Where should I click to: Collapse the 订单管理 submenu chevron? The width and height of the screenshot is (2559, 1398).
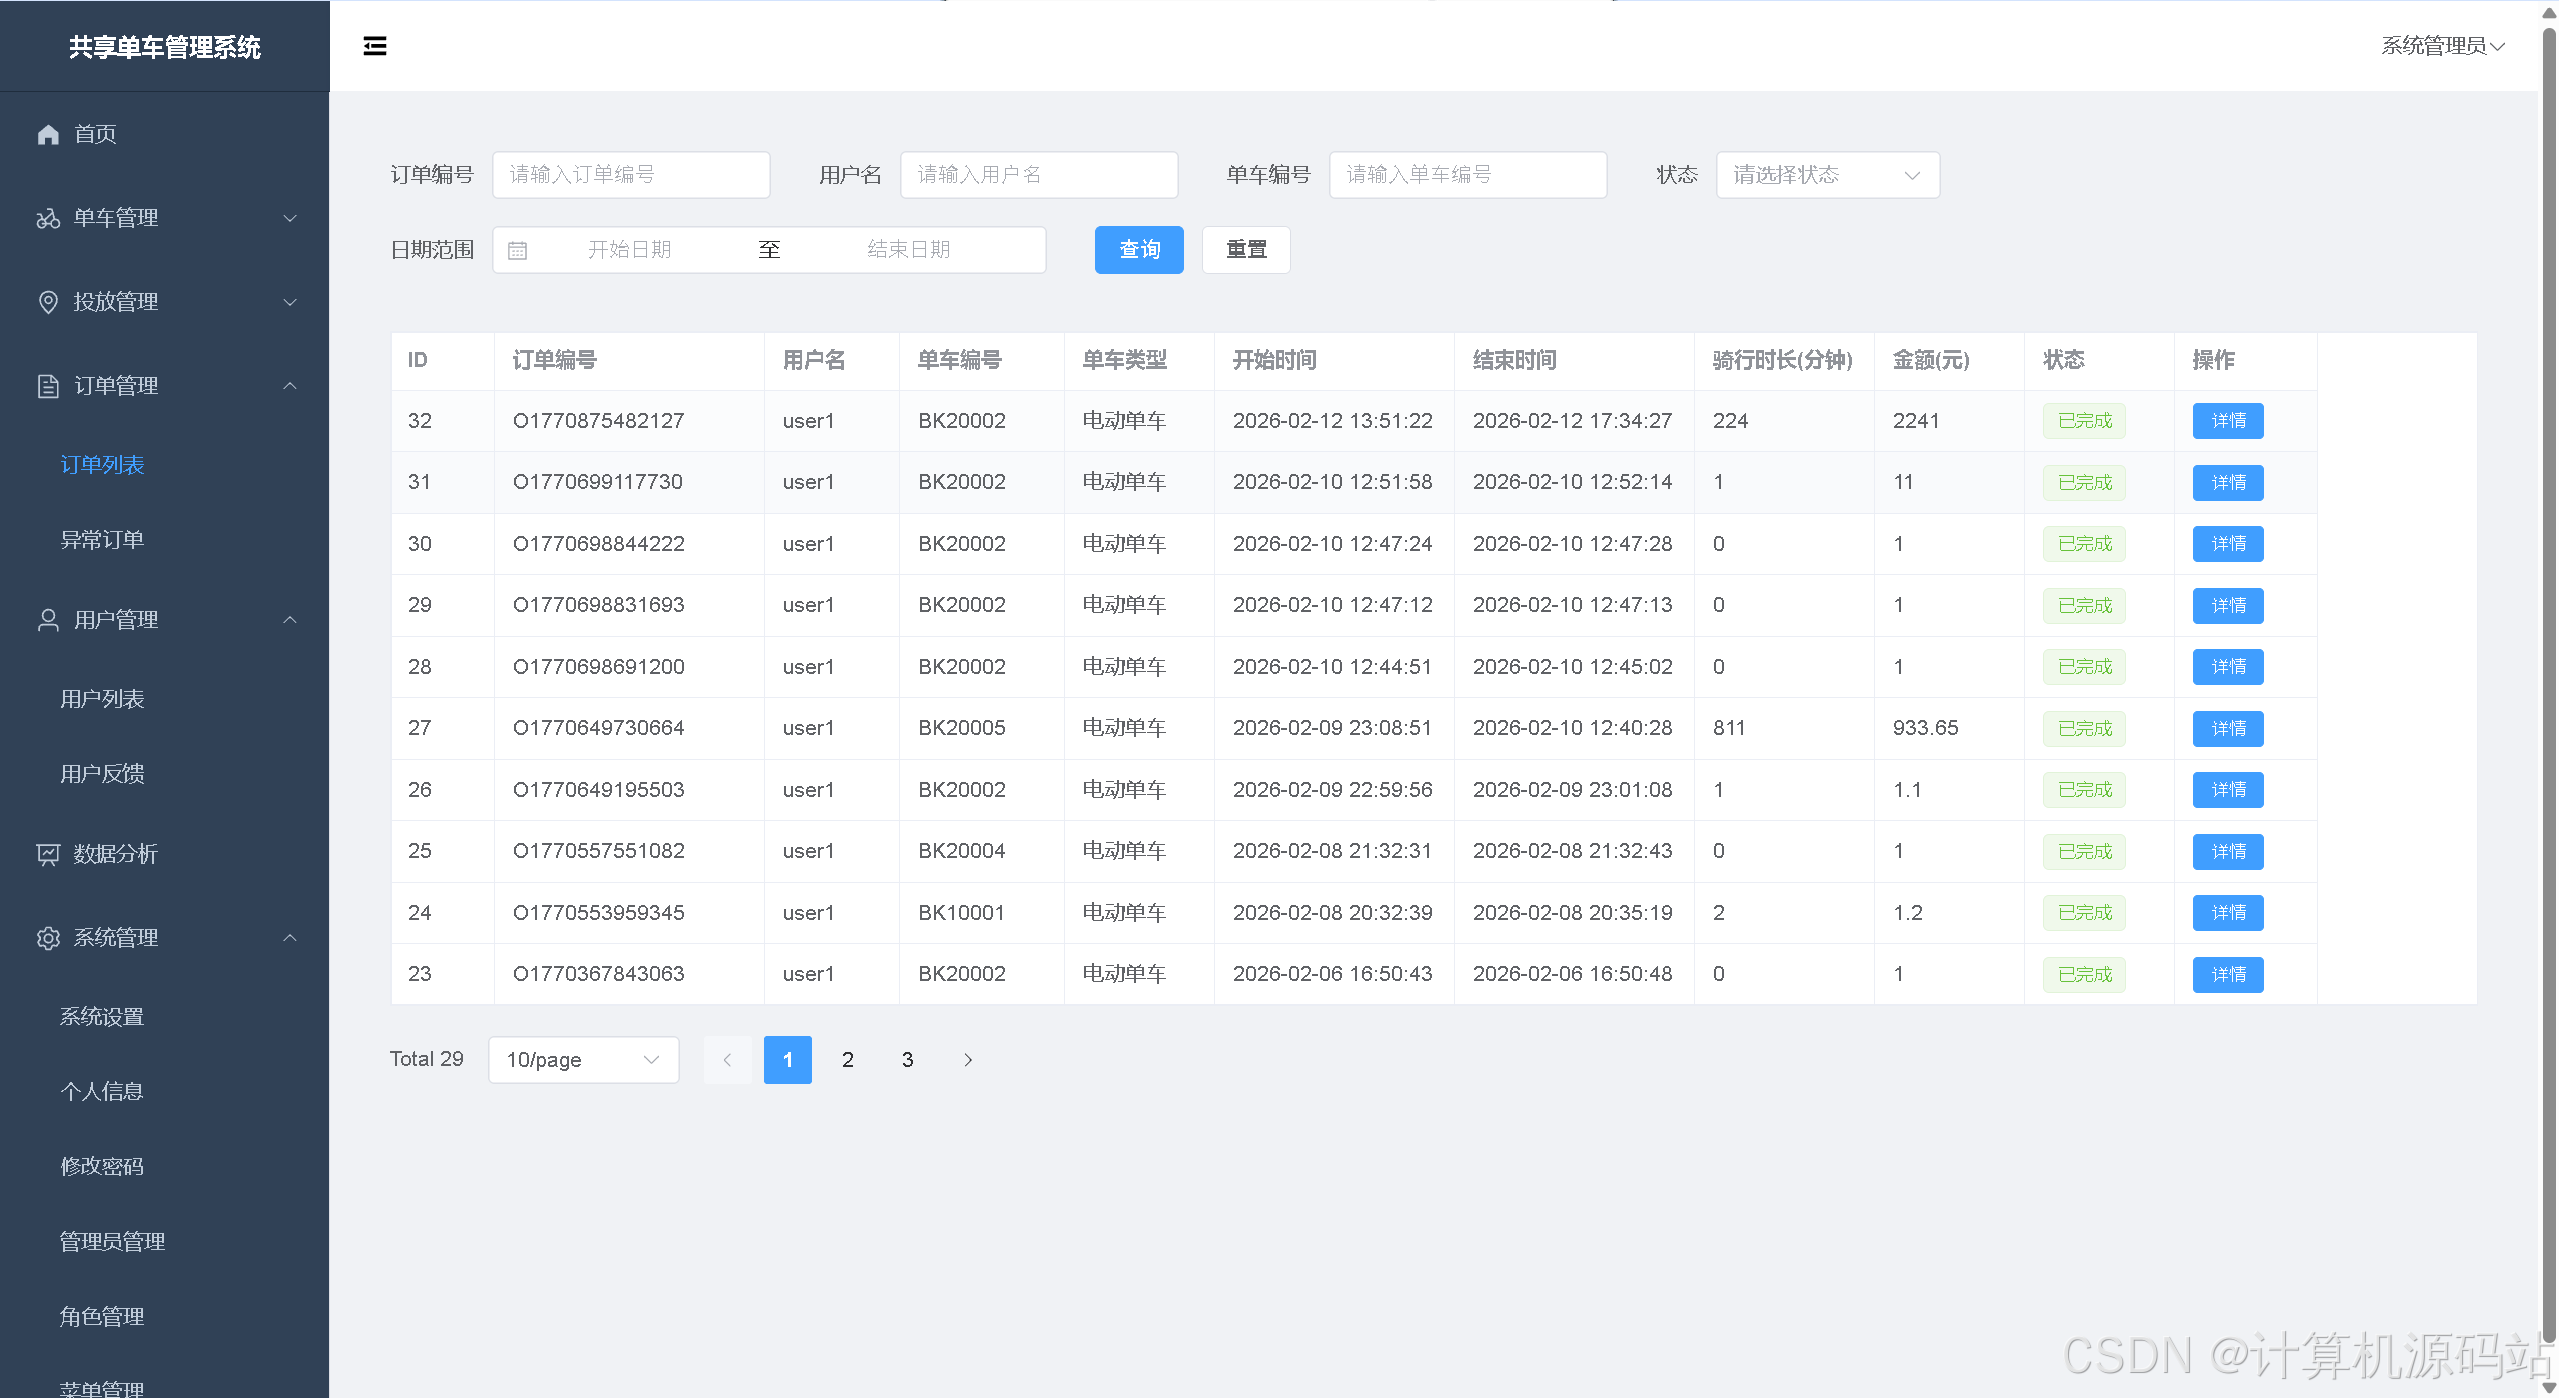[290, 386]
